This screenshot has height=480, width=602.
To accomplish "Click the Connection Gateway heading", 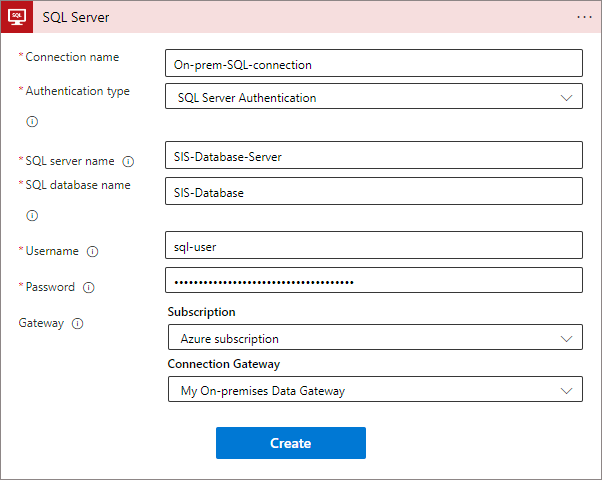I will click(224, 364).
